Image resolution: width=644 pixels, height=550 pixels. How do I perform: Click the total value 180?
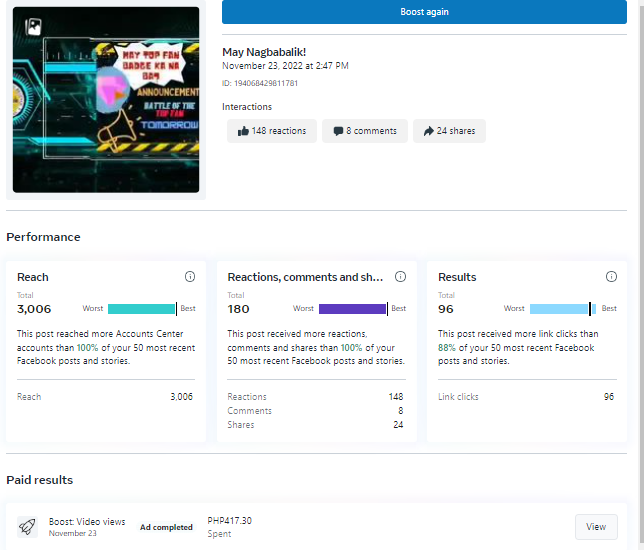click(x=239, y=309)
